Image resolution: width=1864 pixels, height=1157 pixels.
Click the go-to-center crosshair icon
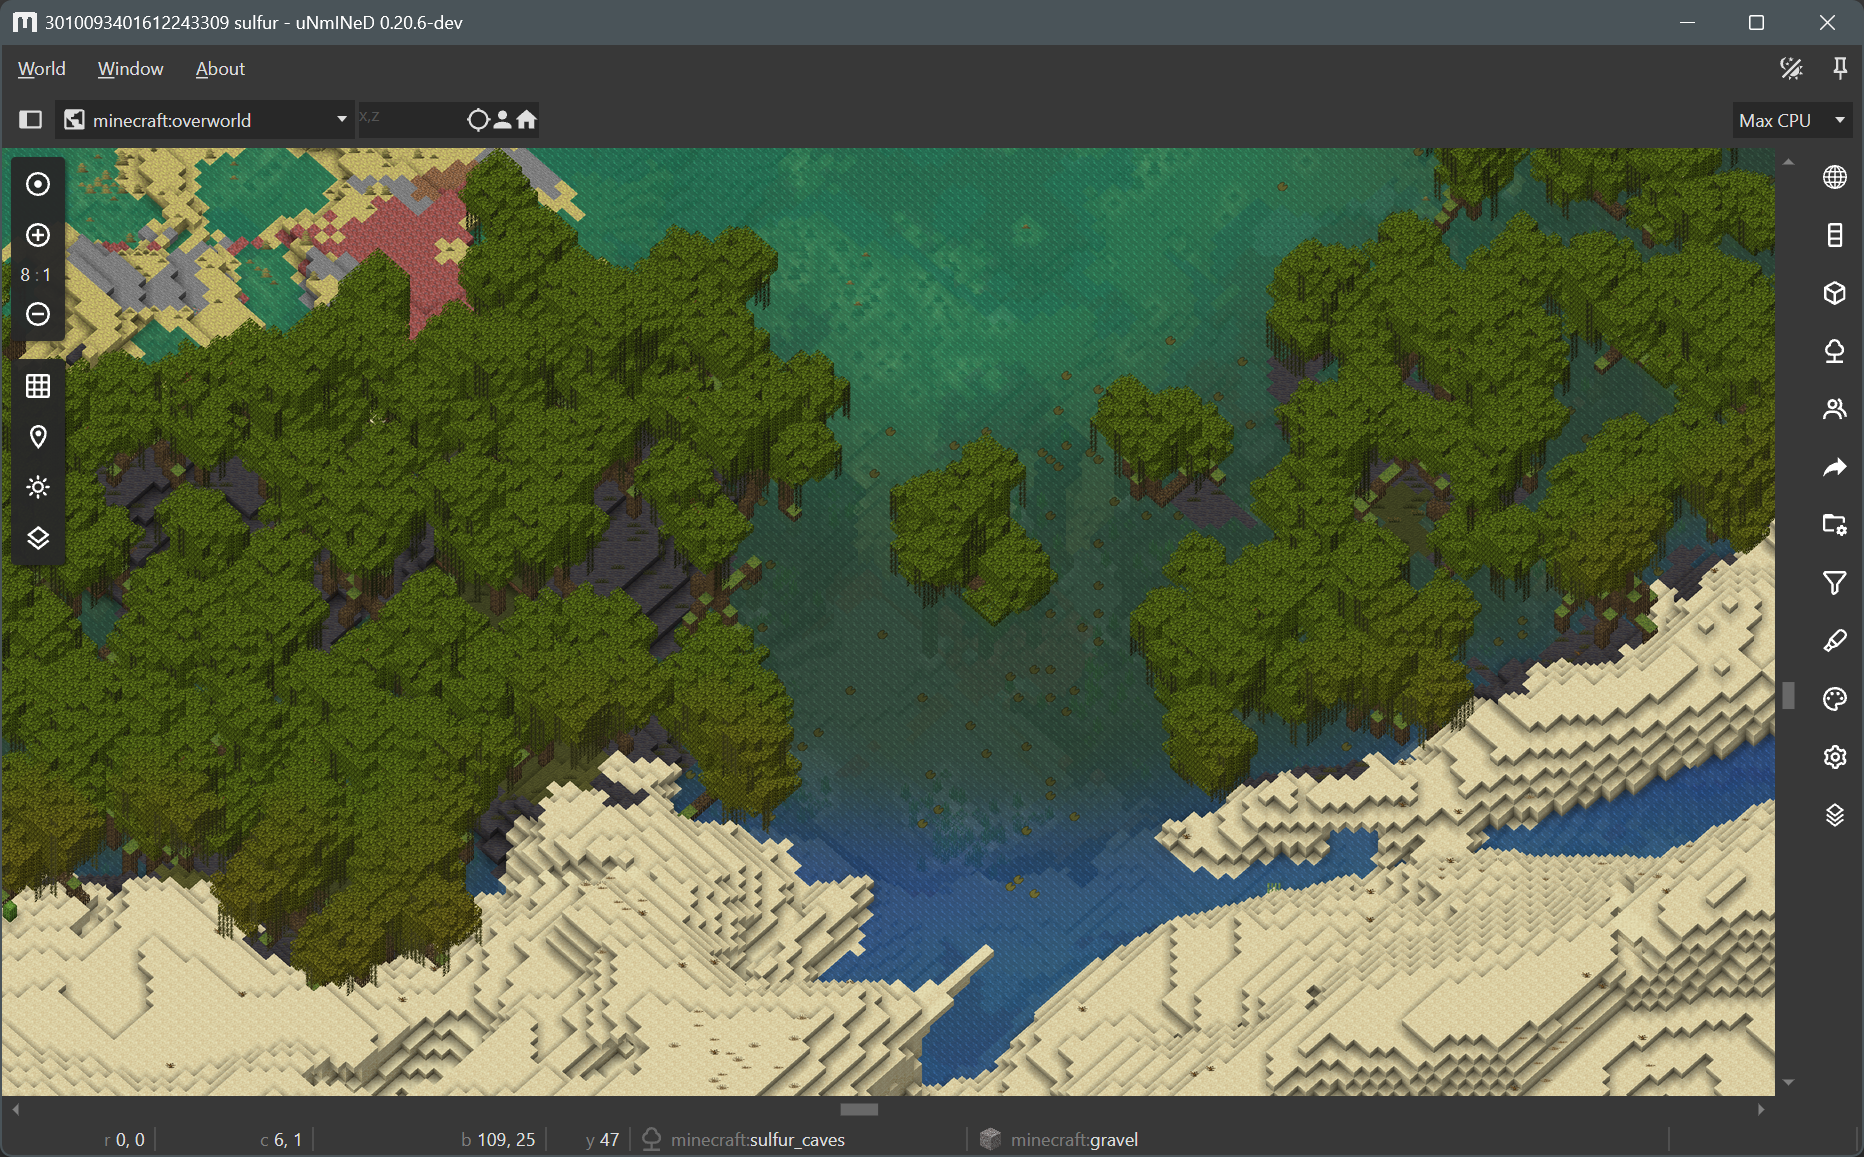[x=478, y=120]
